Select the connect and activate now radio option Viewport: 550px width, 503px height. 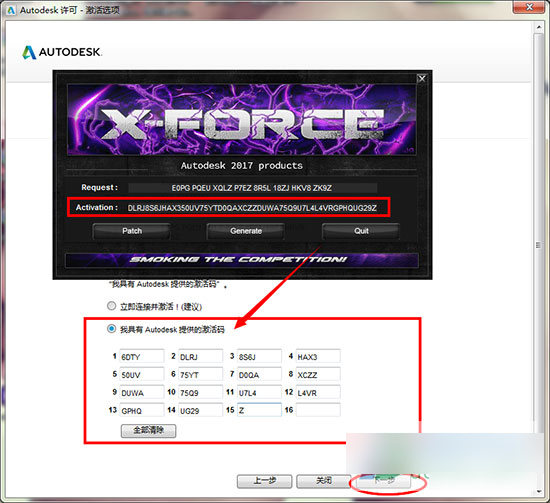tap(111, 306)
